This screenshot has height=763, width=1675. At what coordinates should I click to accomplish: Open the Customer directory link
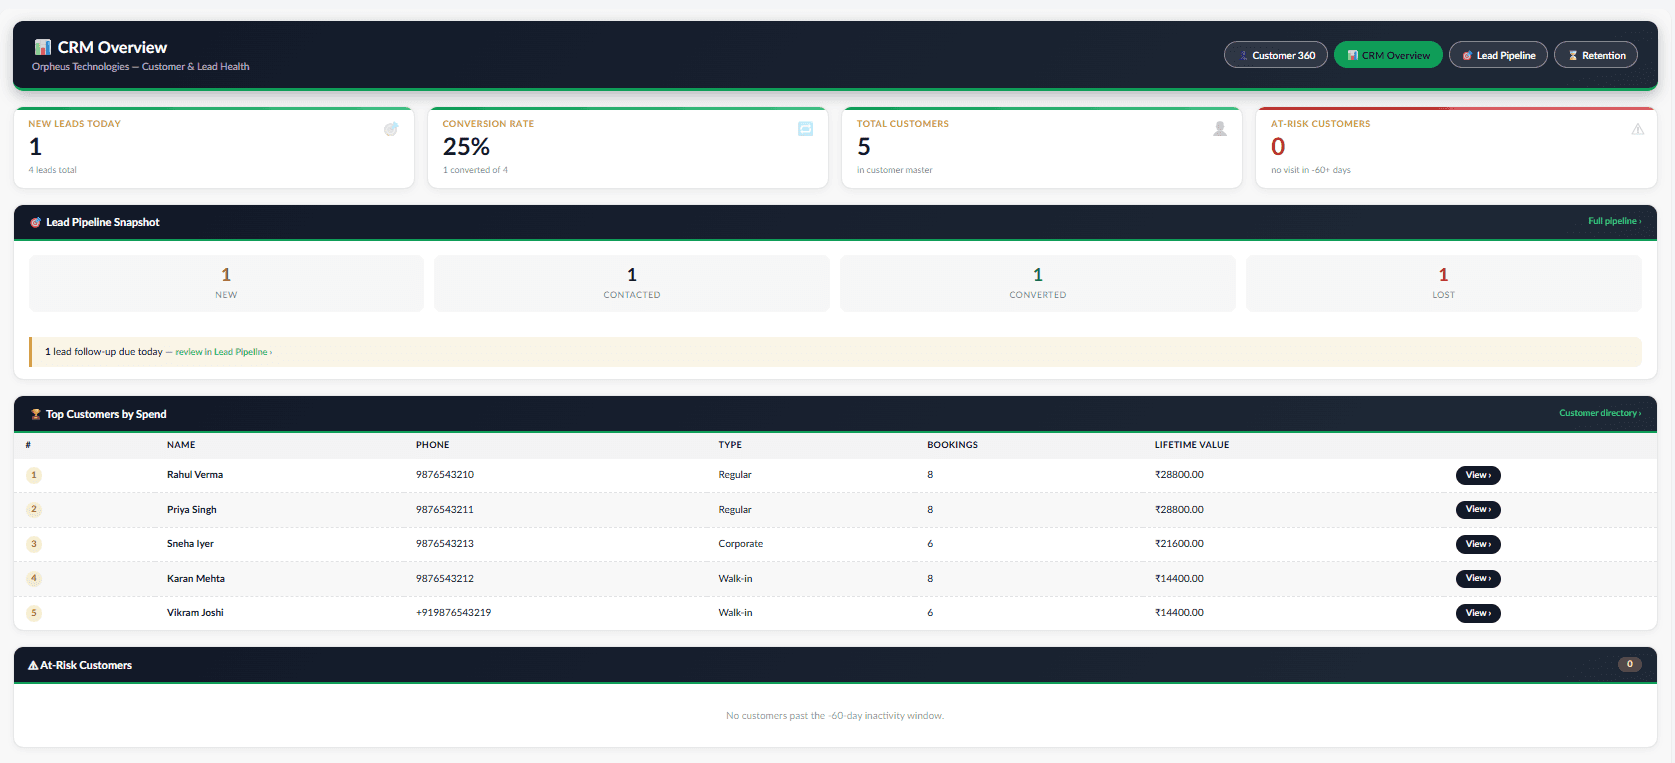point(1600,413)
